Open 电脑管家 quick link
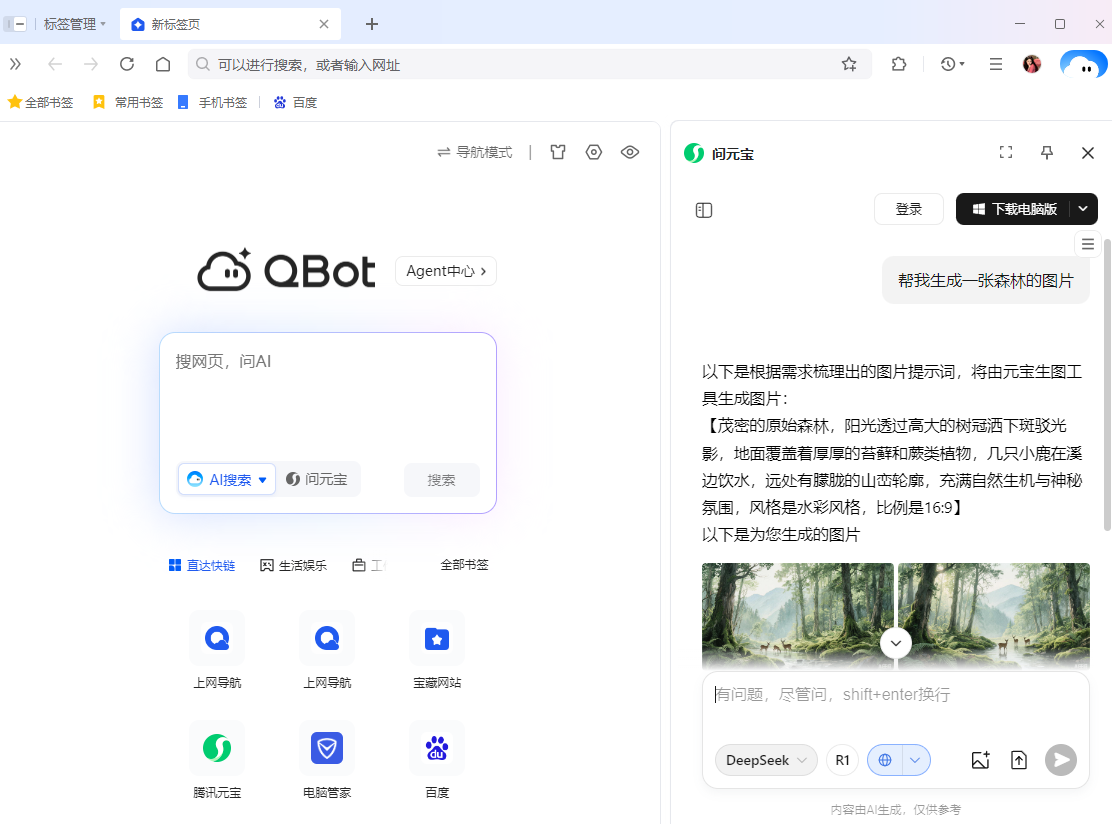This screenshot has height=824, width=1112. click(326, 748)
